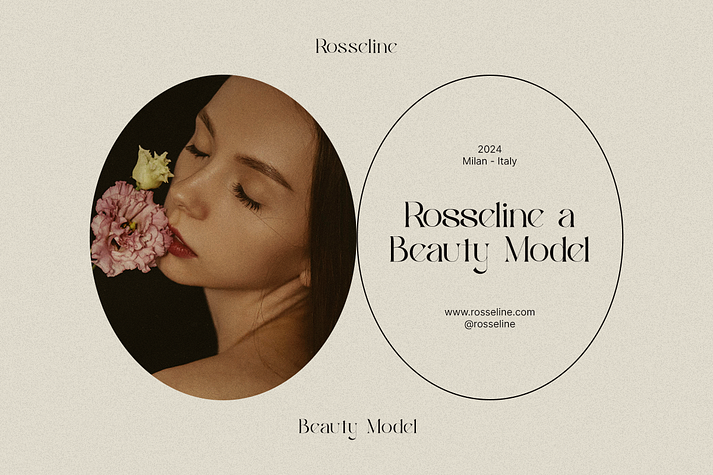Select the 2024 year text
The image size is (713, 475).
pos(490,149)
